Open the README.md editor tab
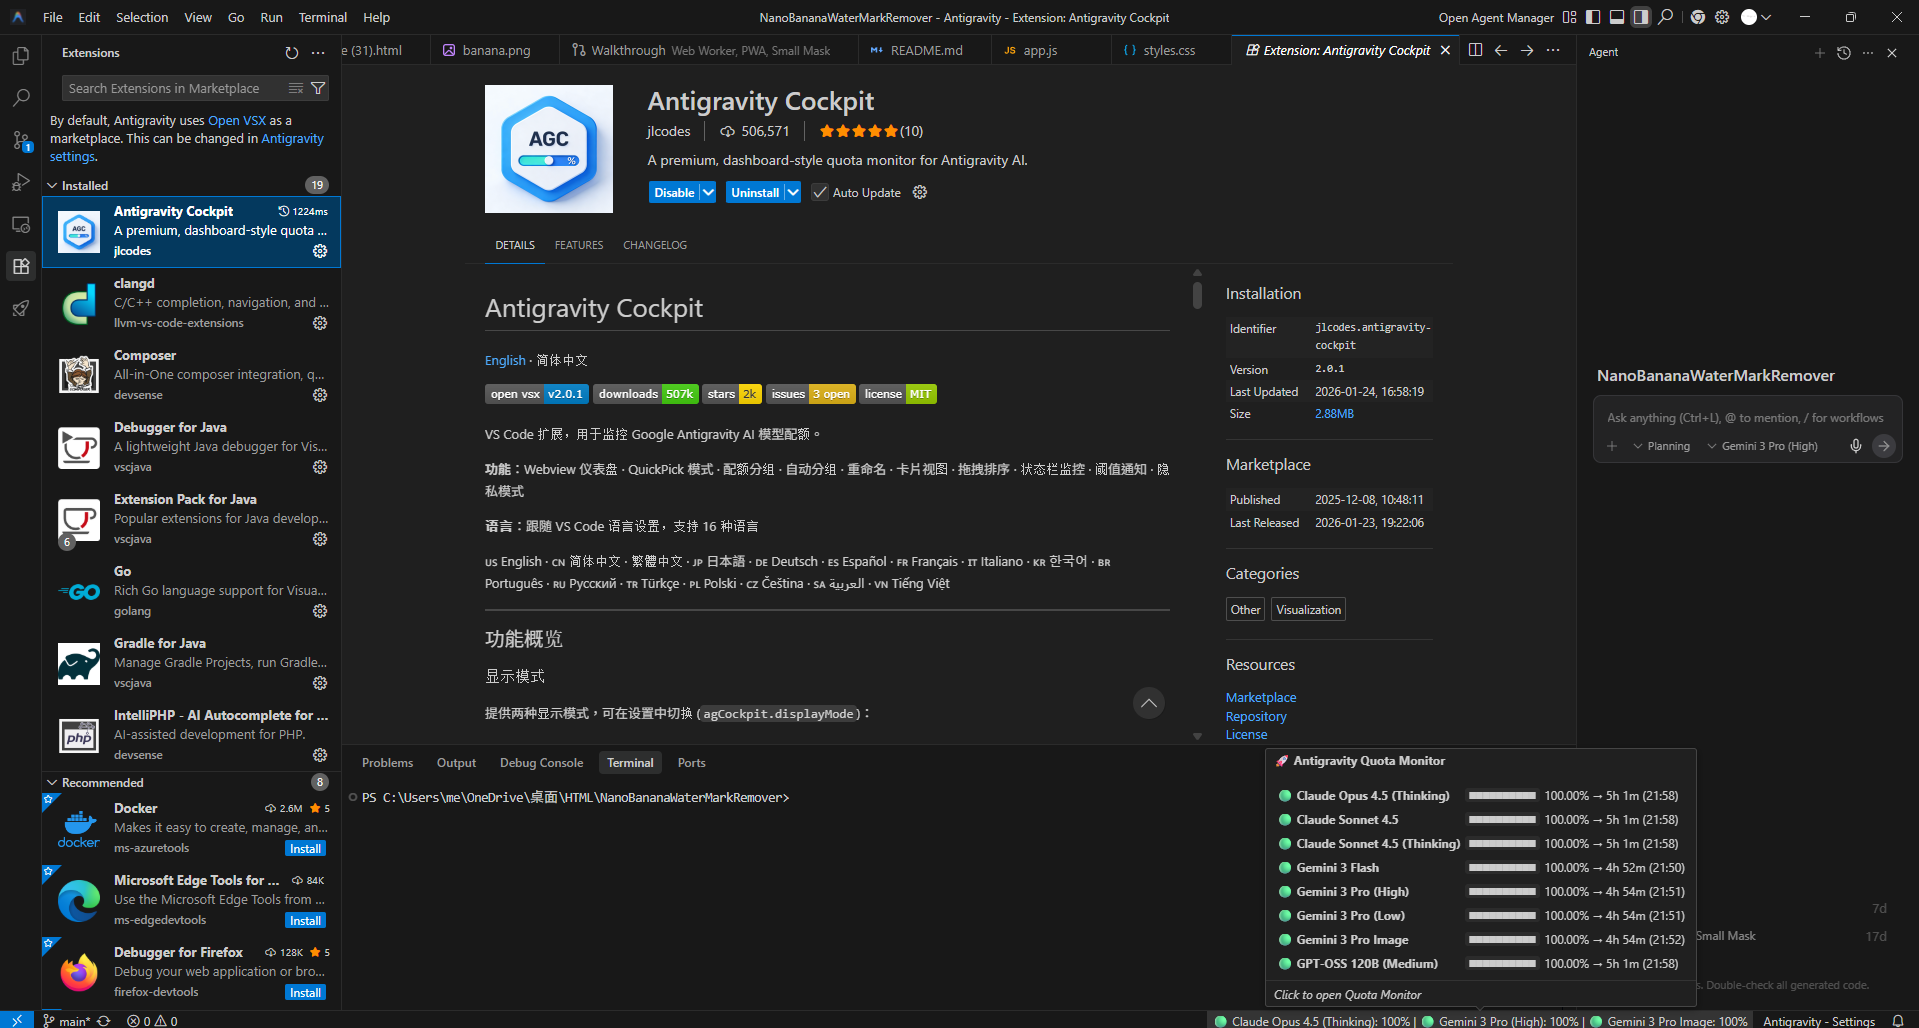Image resolution: width=1919 pixels, height=1028 pixels. point(926,50)
